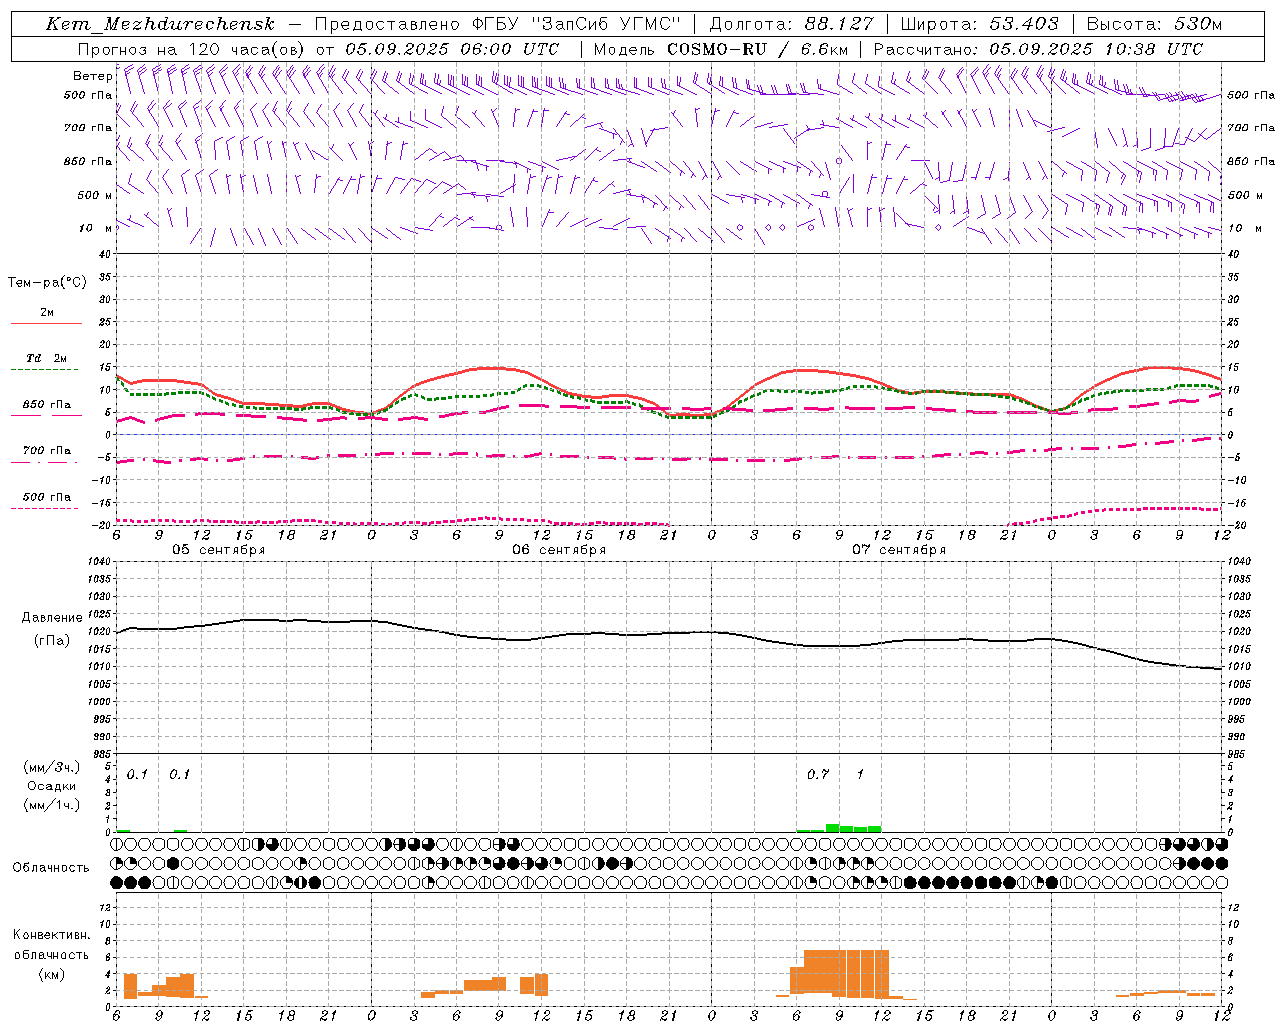Select the provider text "ЗапСиб УГМС"
The width and height of the screenshot is (1280, 1024).
point(607,24)
